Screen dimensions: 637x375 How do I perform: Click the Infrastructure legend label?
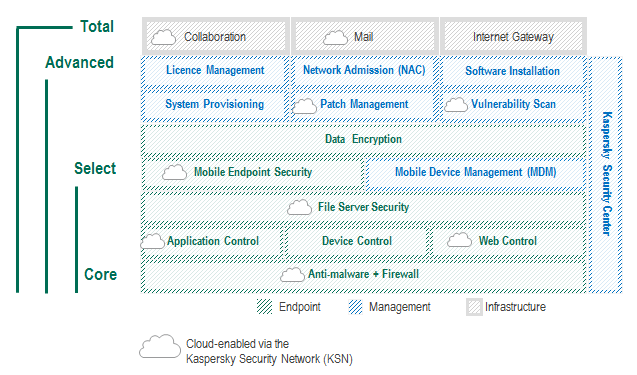(515, 307)
